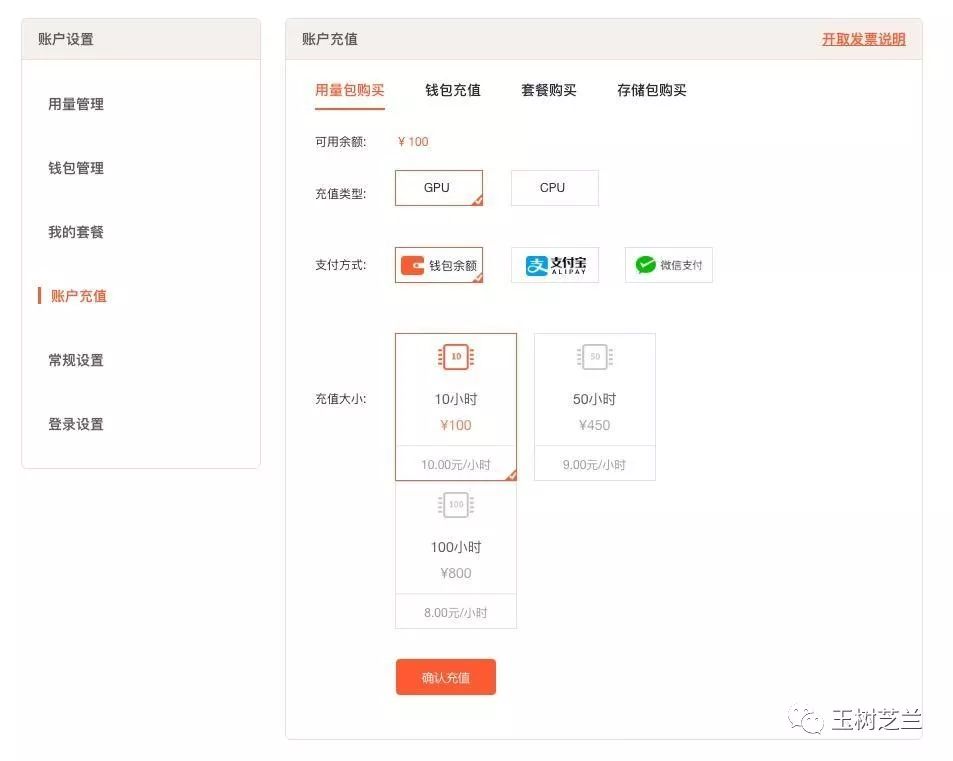
Task: Select the WeChat Pay payment icon
Action: point(668,265)
